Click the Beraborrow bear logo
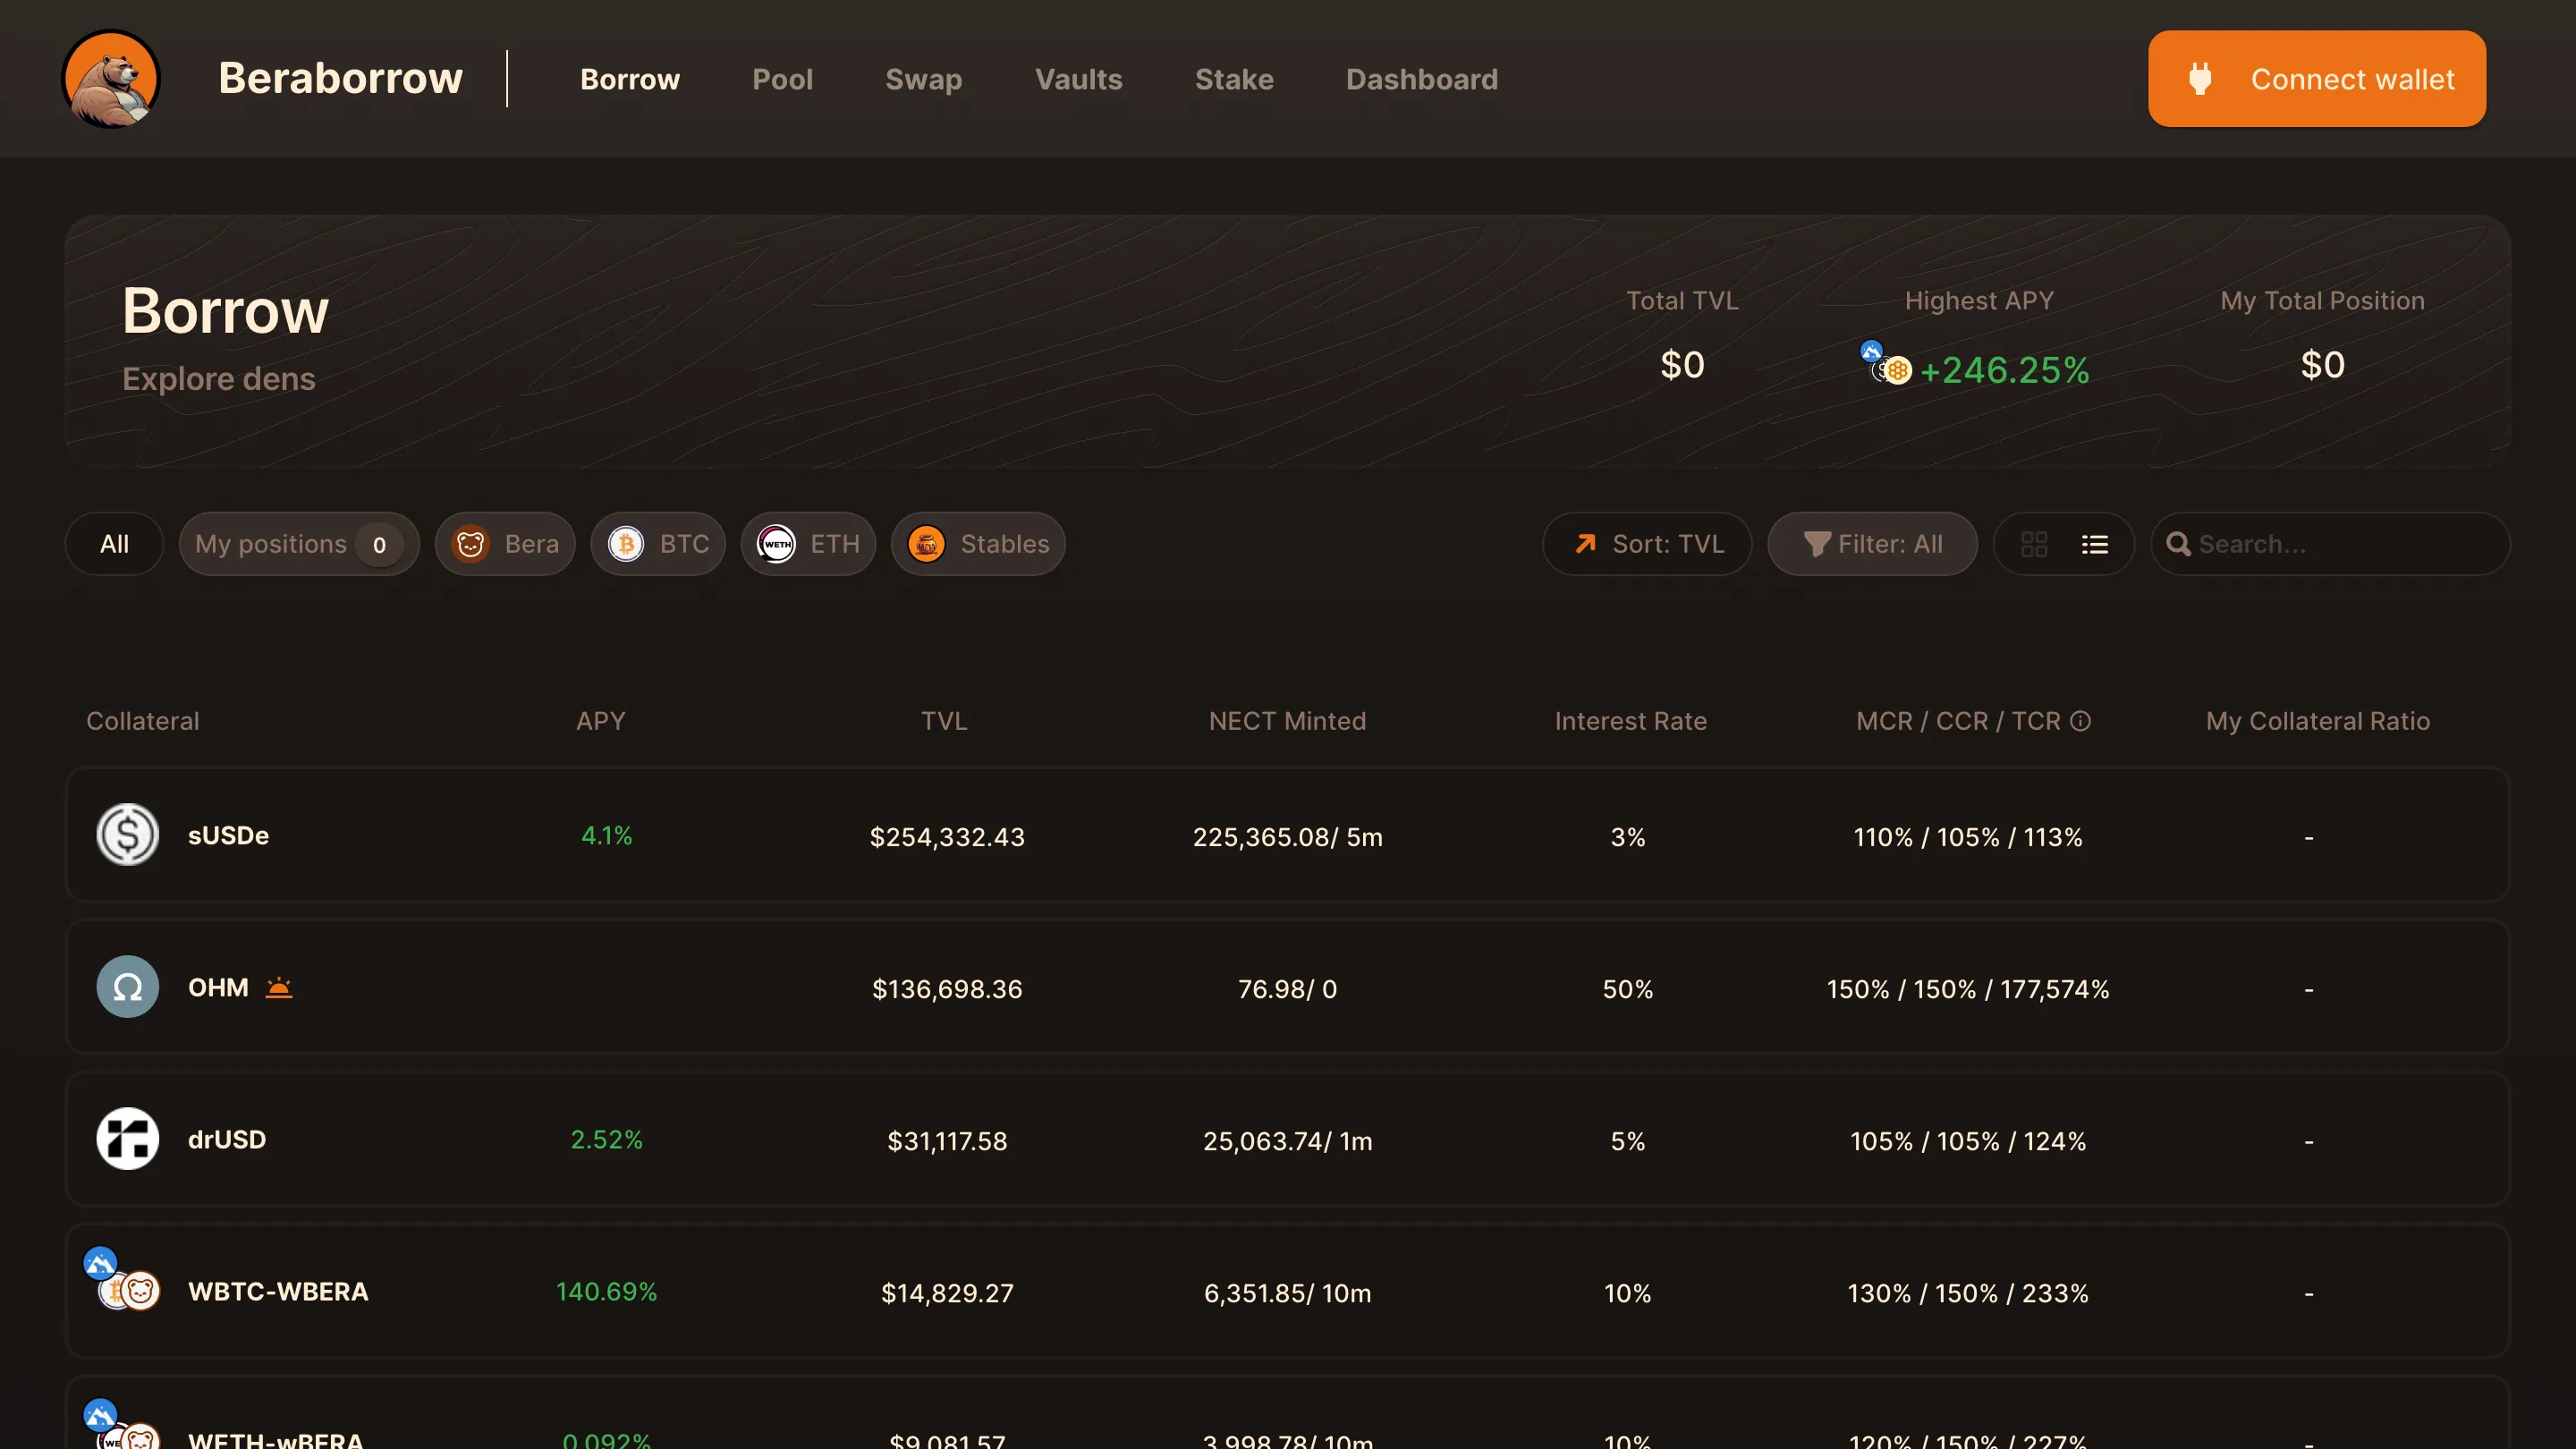 (111, 79)
